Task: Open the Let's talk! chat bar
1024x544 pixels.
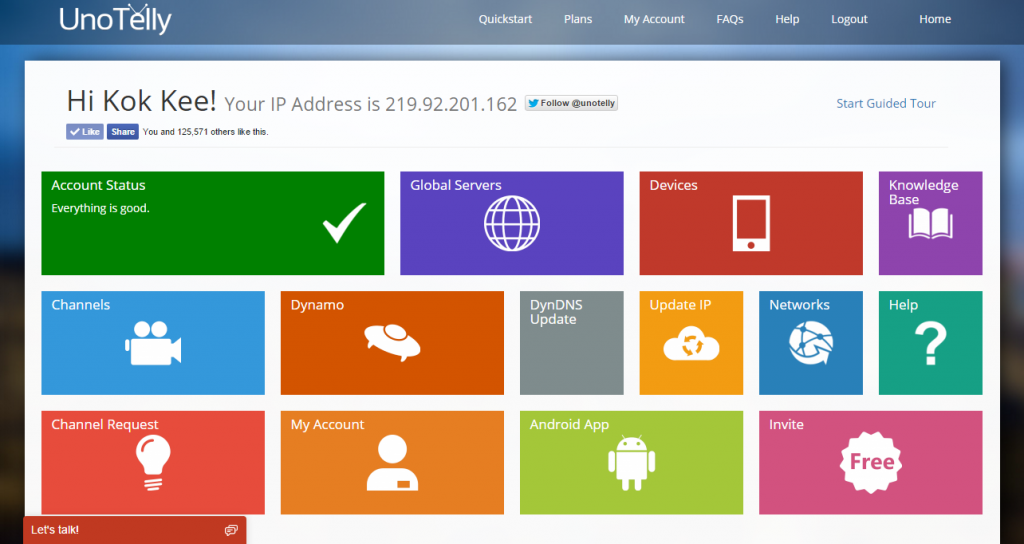Action: tap(135, 530)
